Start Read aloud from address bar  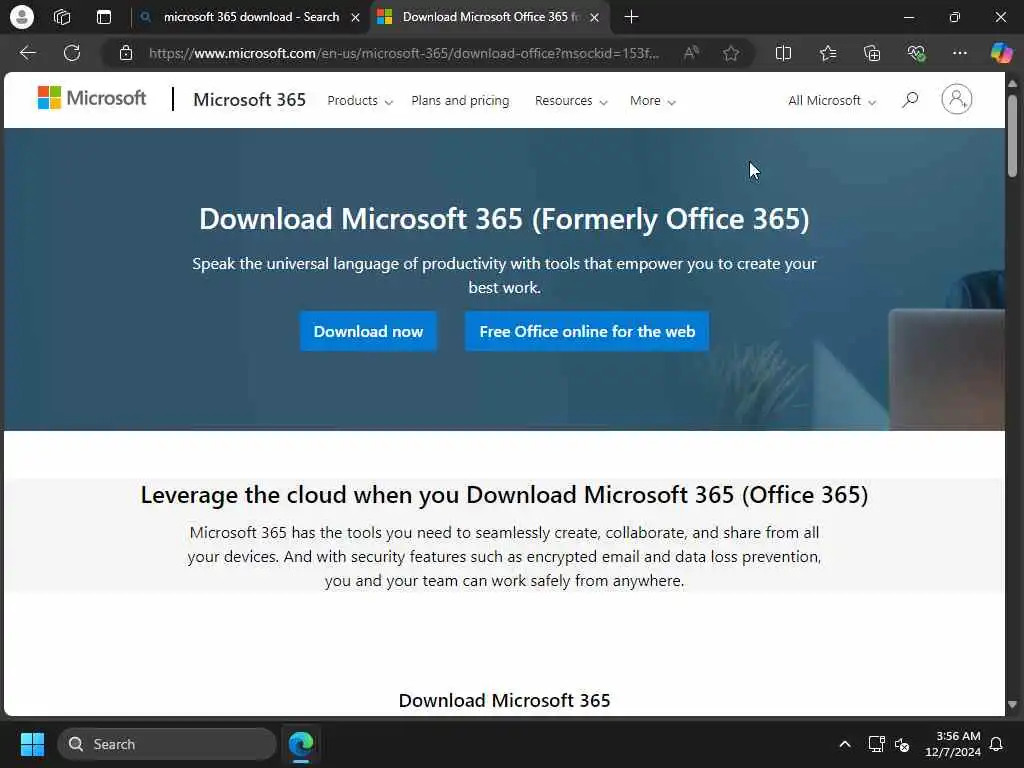[x=691, y=53]
